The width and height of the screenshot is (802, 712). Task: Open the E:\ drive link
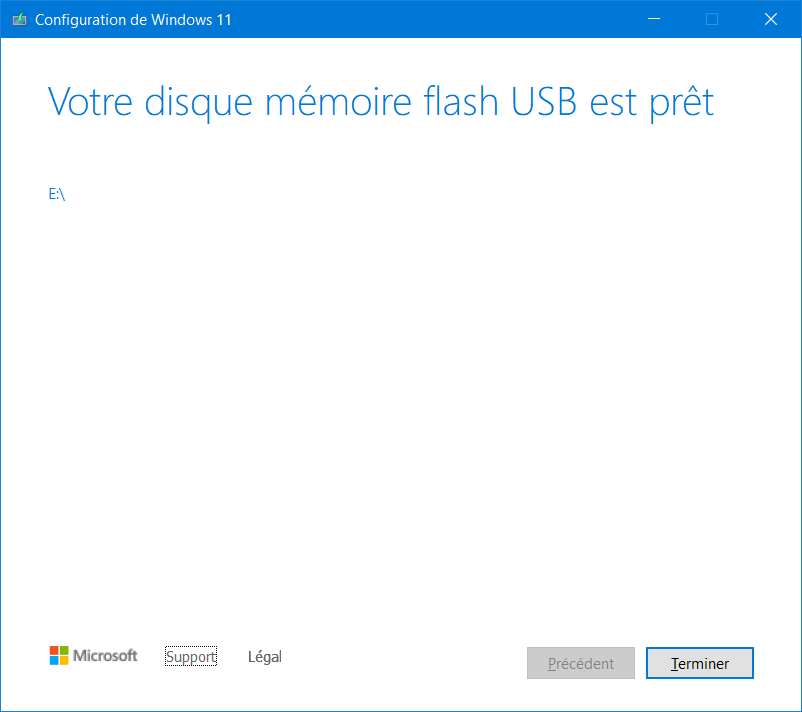click(x=57, y=194)
